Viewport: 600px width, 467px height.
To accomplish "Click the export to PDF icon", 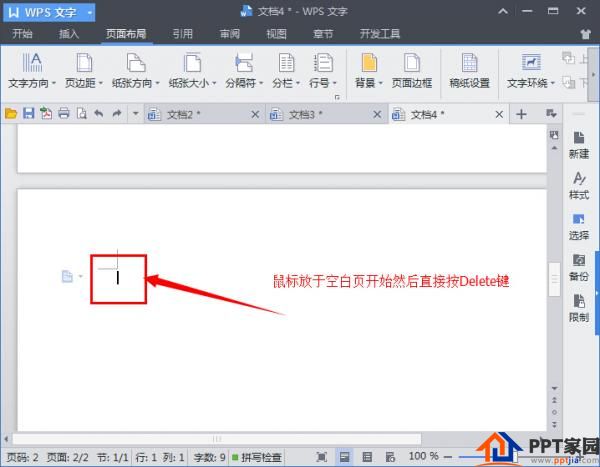I will point(46,114).
